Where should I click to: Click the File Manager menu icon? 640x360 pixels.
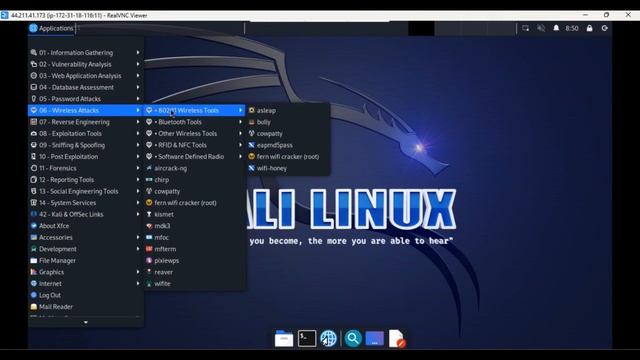(34, 260)
